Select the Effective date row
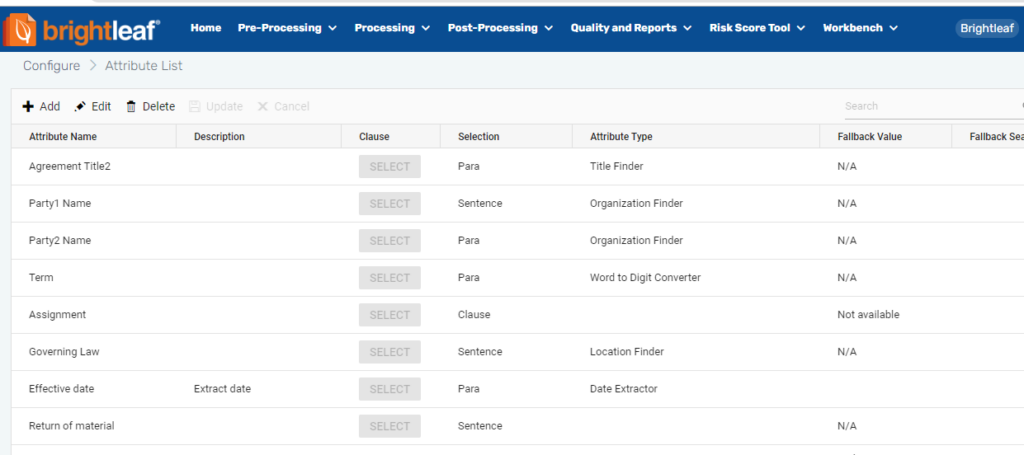This screenshot has width=1024, height=455. (62, 389)
